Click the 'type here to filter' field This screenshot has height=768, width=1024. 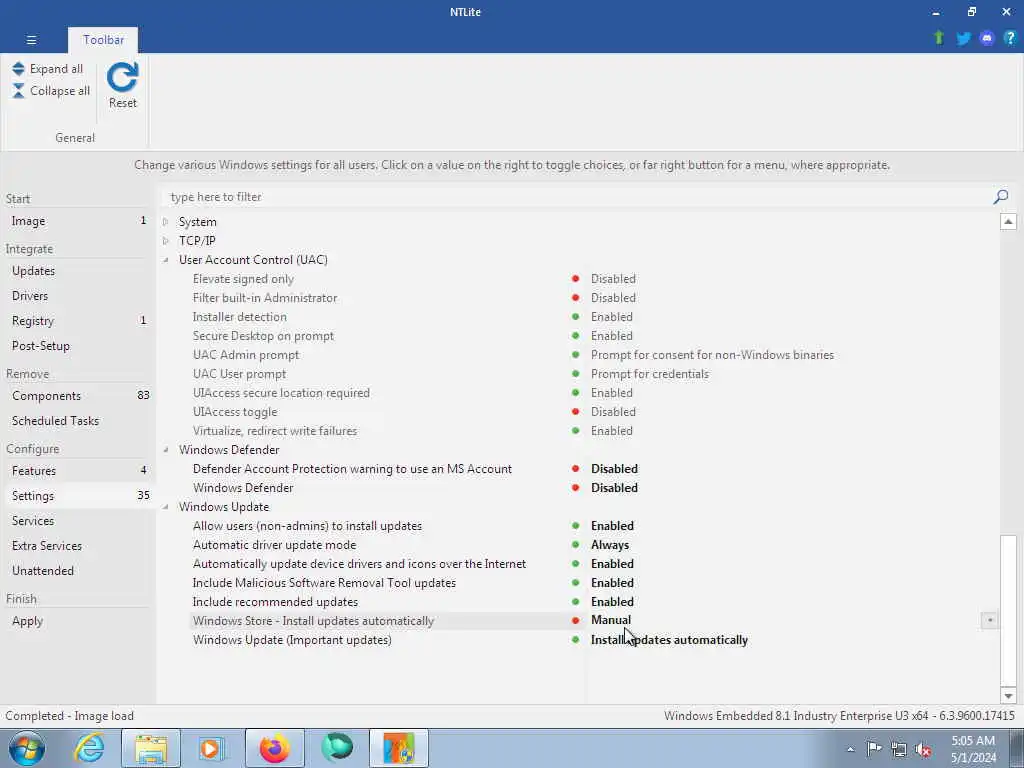[x=578, y=197]
